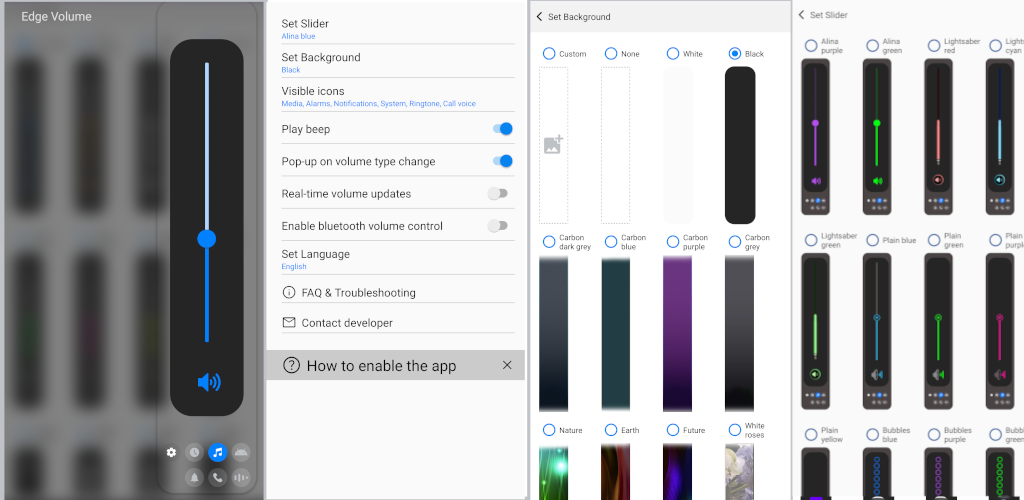
Task: Click the FAQ info circle icon
Action: click(x=289, y=292)
